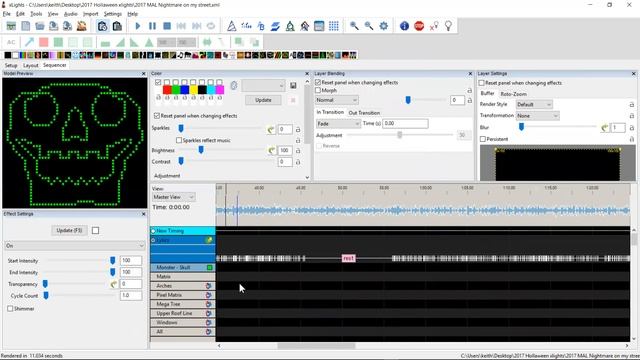Switch to the Layout tab
640x360 pixels.
pyautogui.click(x=31, y=65)
